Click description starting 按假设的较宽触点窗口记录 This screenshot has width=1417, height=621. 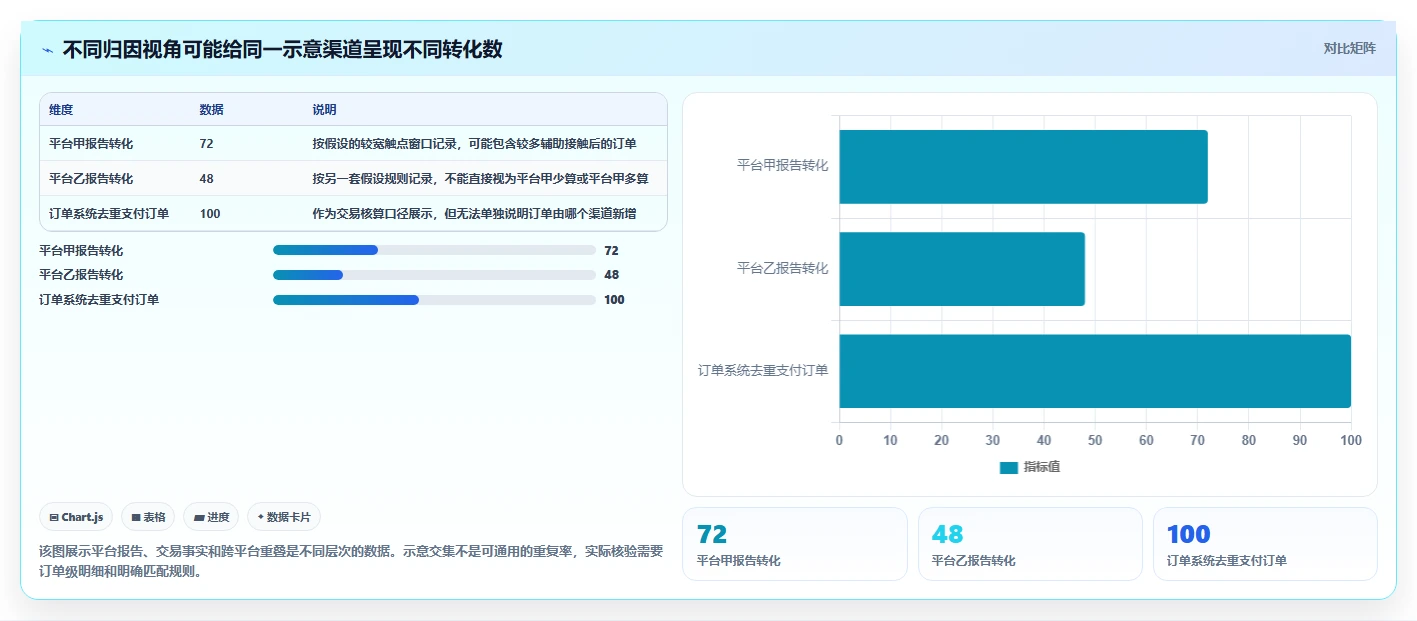(474, 144)
